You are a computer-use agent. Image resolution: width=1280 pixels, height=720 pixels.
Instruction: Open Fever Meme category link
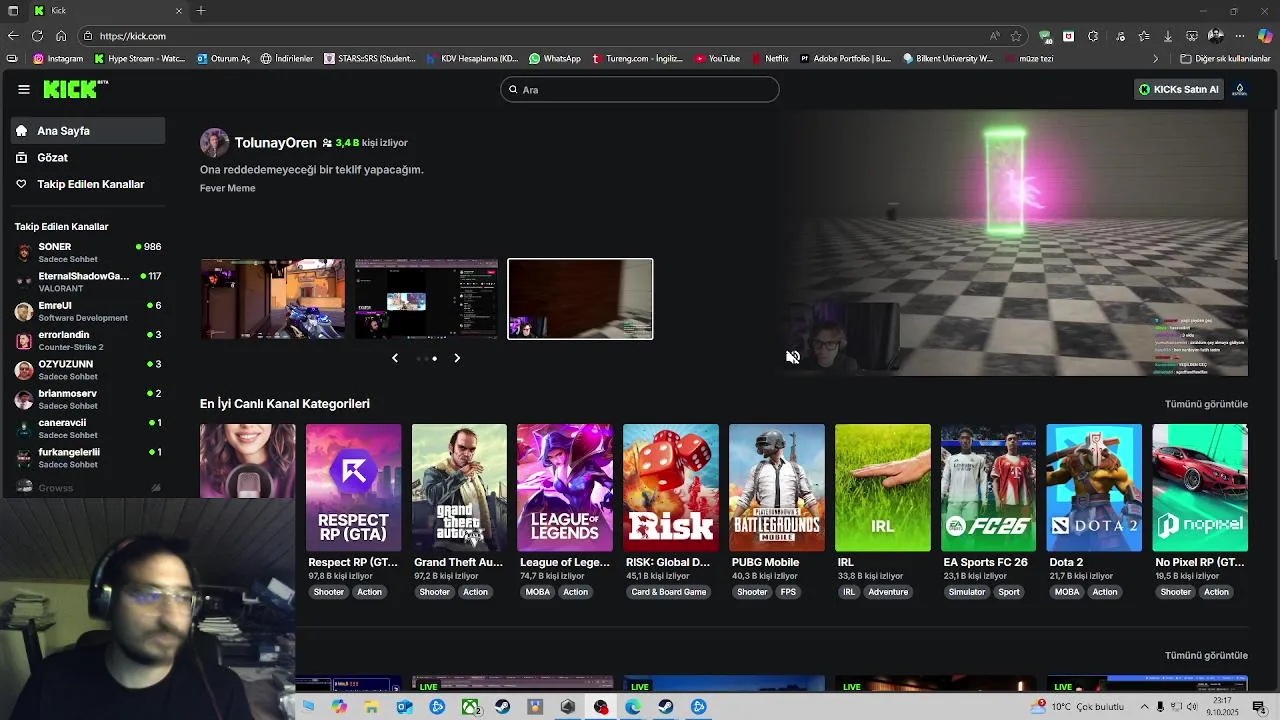(x=227, y=188)
